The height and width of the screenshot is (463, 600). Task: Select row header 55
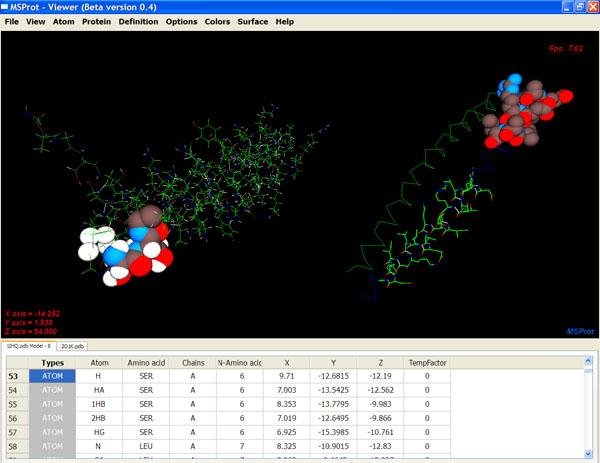point(18,404)
